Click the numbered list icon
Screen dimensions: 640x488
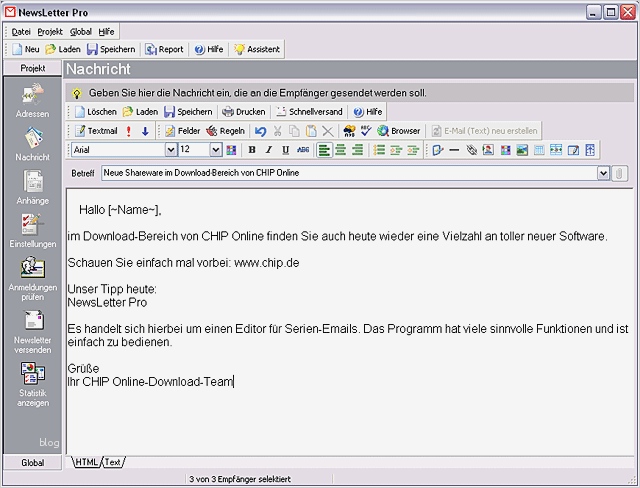coord(379,150)
